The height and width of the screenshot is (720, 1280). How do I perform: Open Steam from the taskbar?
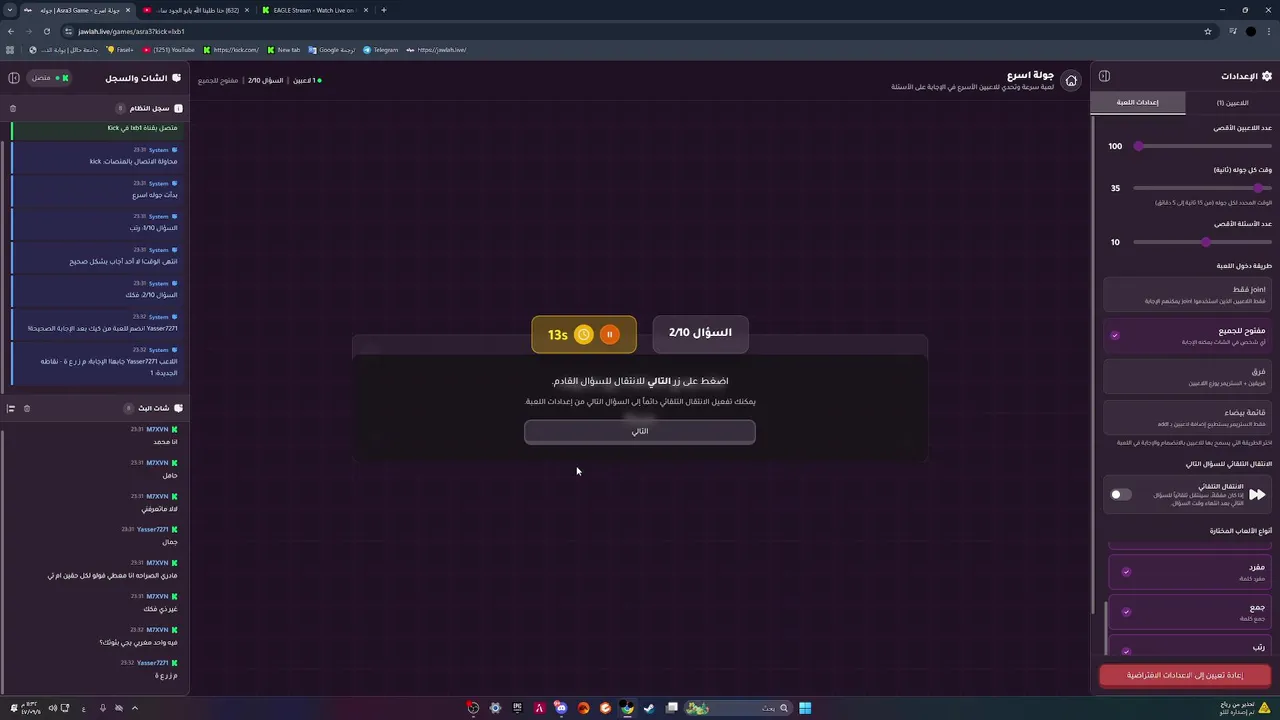649,708
